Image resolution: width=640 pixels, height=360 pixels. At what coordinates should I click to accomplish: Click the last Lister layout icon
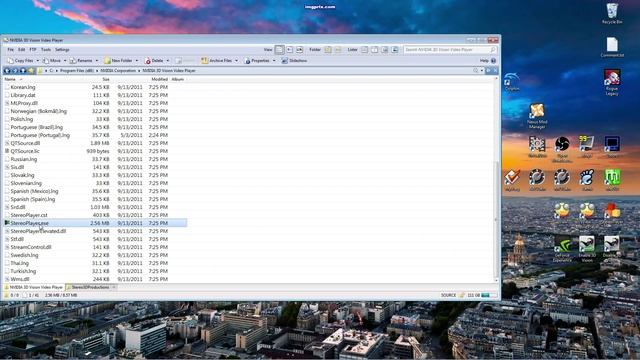tap(395, 49)
